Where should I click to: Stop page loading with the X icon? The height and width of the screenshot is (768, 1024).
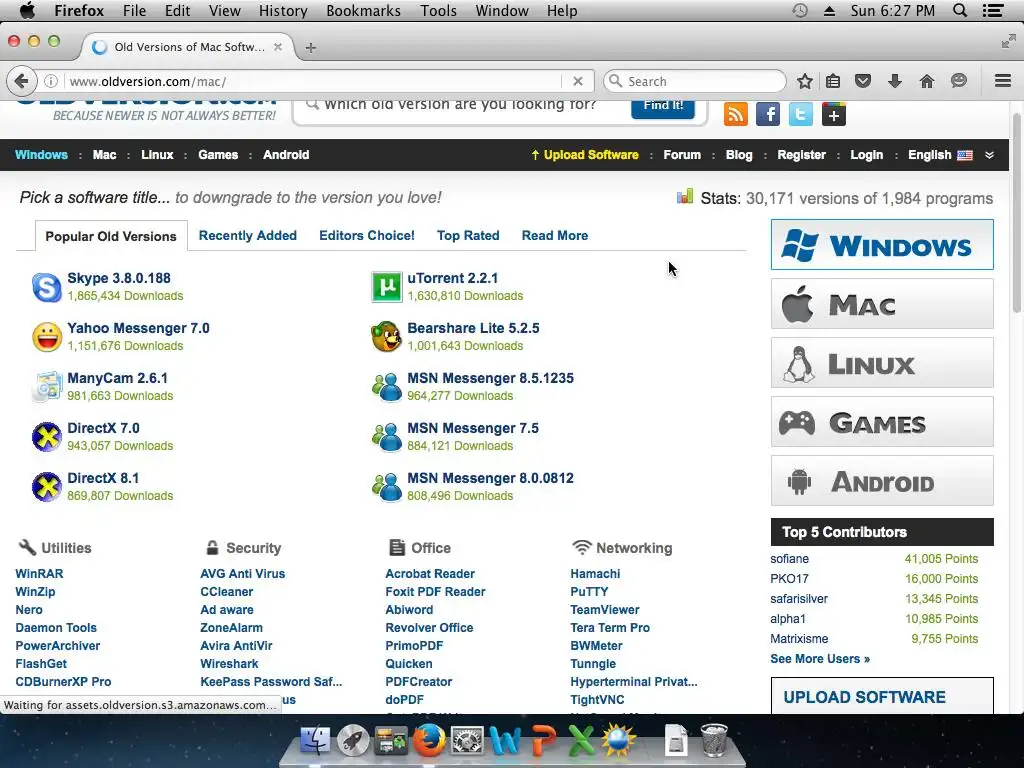577,81
